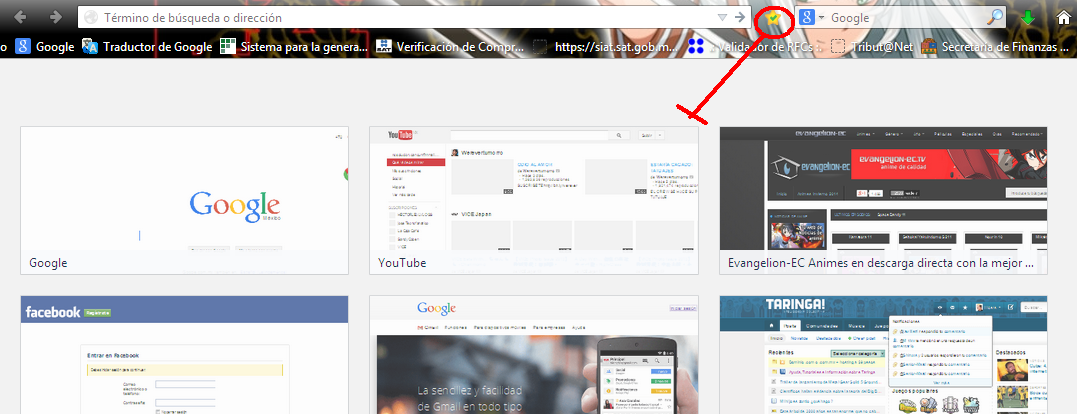Click the globe icon in address bar

tap(91, 18)
